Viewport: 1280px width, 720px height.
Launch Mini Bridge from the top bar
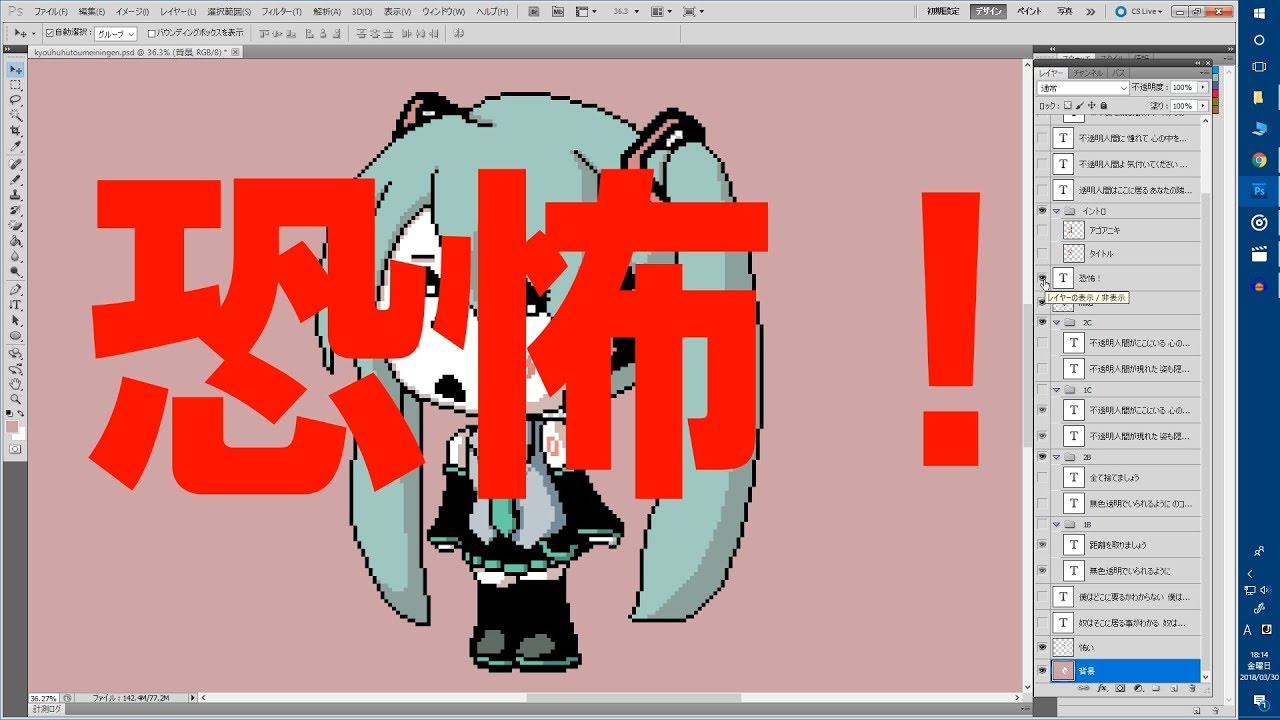tap(558, 11)
